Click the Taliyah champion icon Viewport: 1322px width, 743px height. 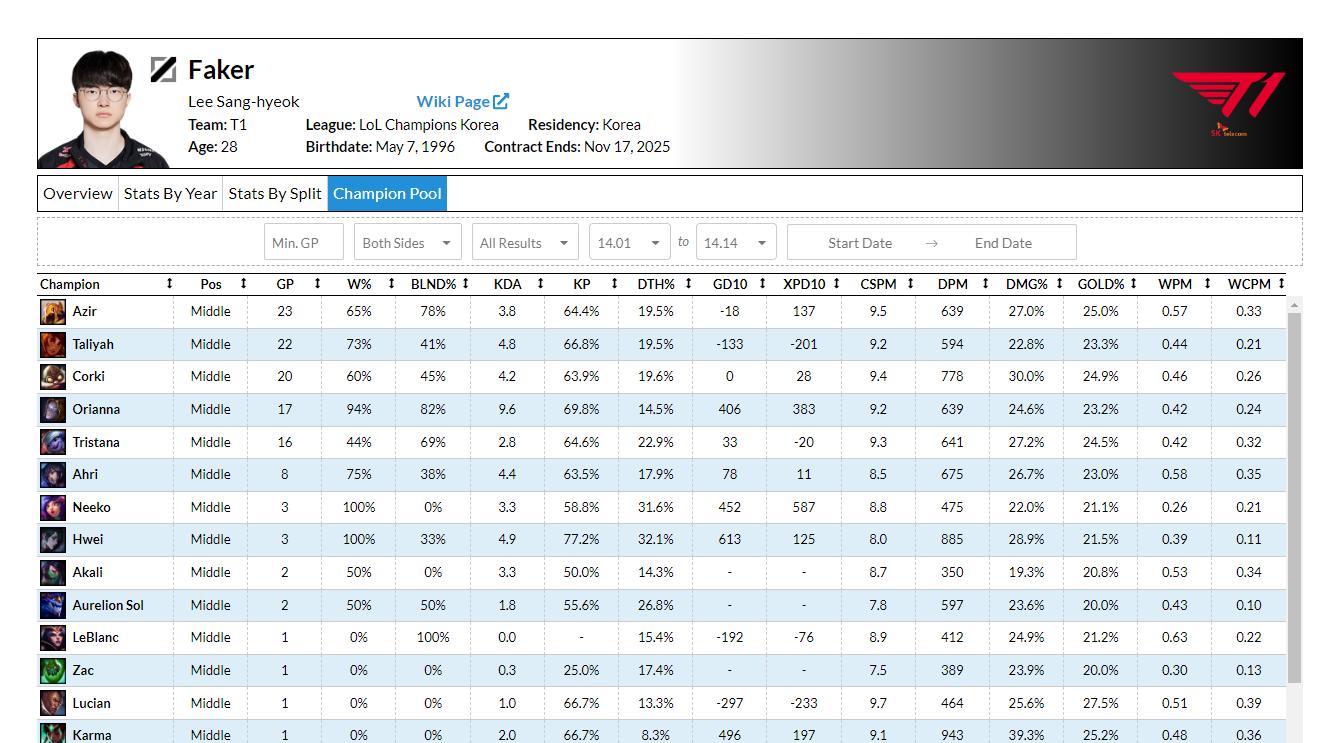click(53, 344)
